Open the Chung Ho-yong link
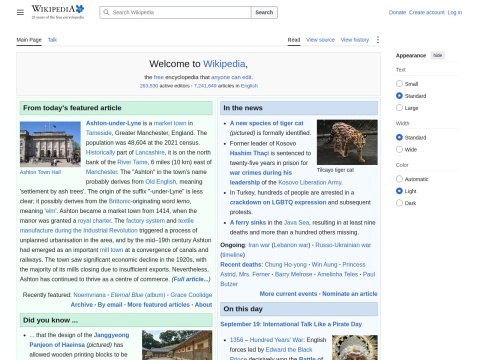 (286, 264)
